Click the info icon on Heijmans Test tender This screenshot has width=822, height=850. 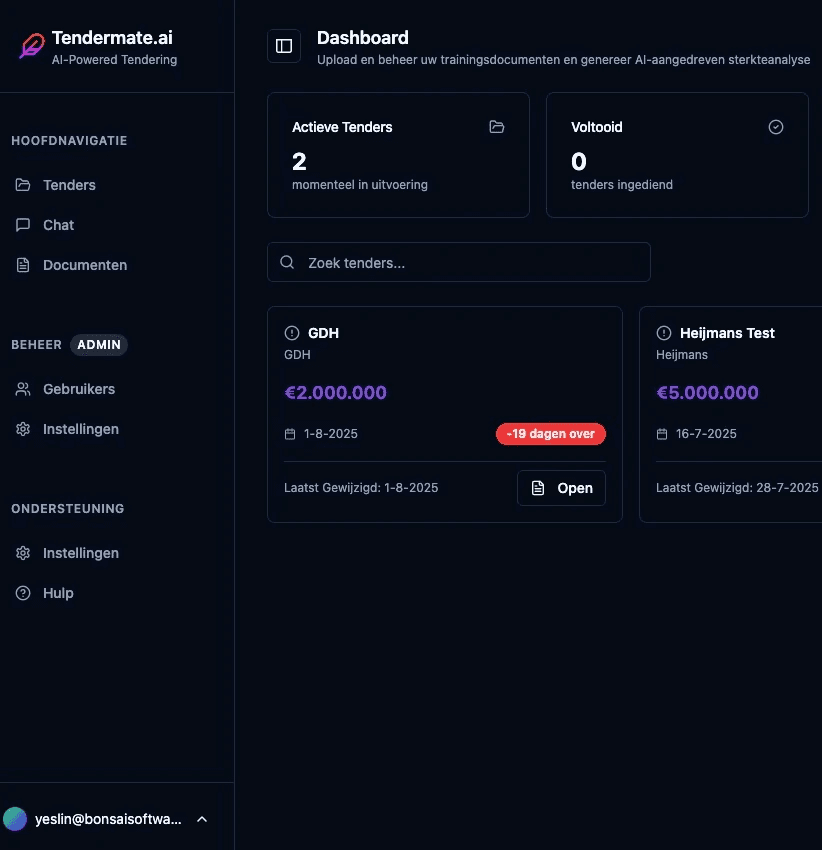click(x=663, y=333)
